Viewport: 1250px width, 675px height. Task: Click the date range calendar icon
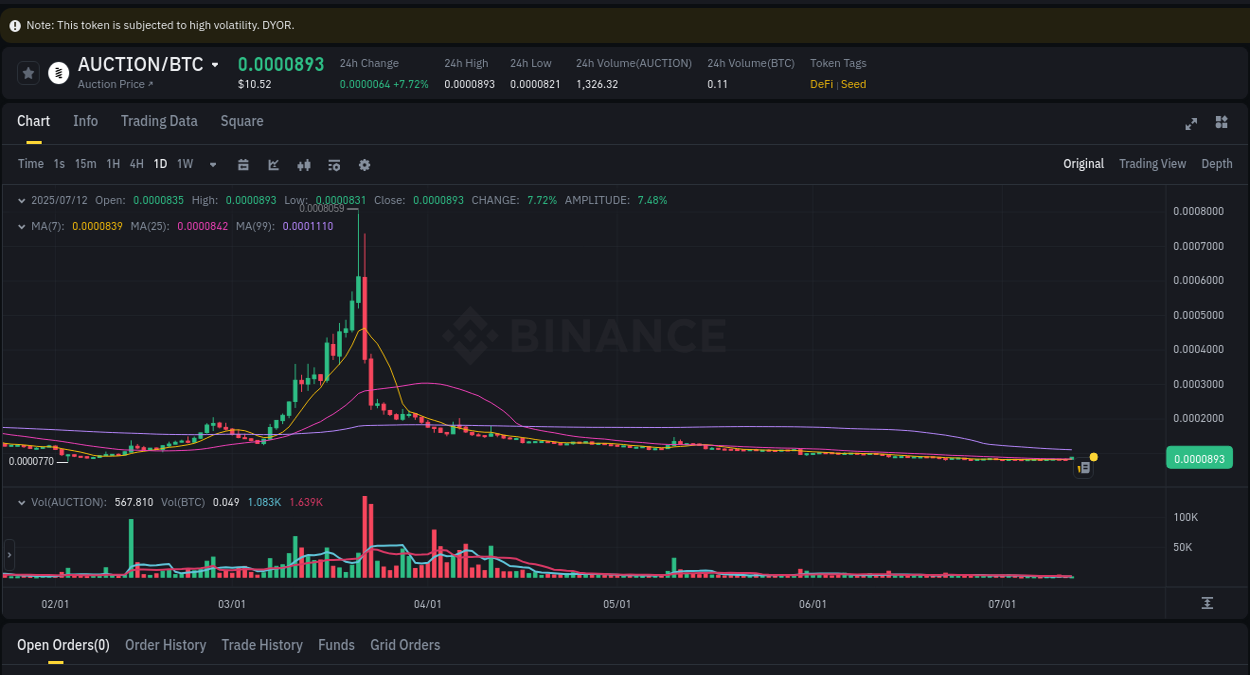point(243,164)
